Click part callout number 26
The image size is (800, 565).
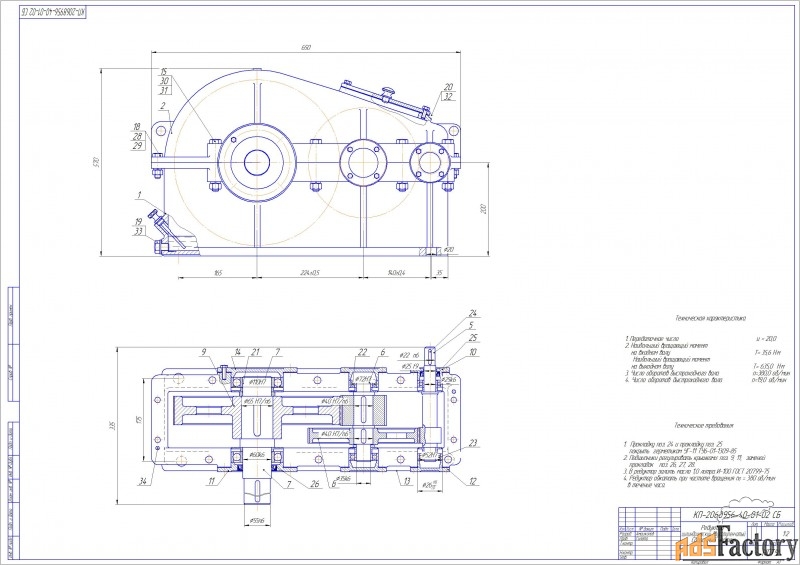(x=315, y=483)
